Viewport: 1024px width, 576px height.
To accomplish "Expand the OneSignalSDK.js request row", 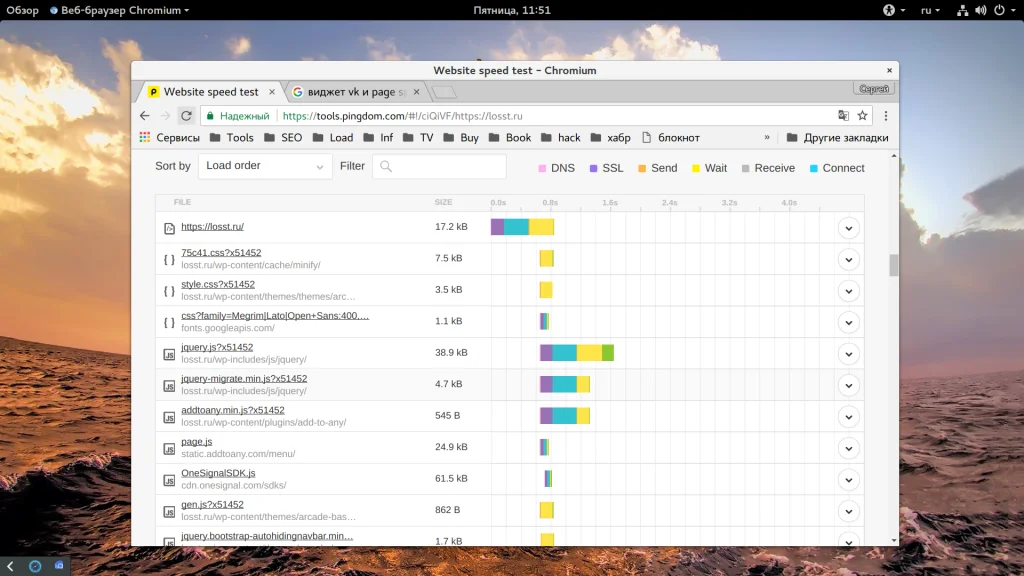I will click(x=848, y=479).
